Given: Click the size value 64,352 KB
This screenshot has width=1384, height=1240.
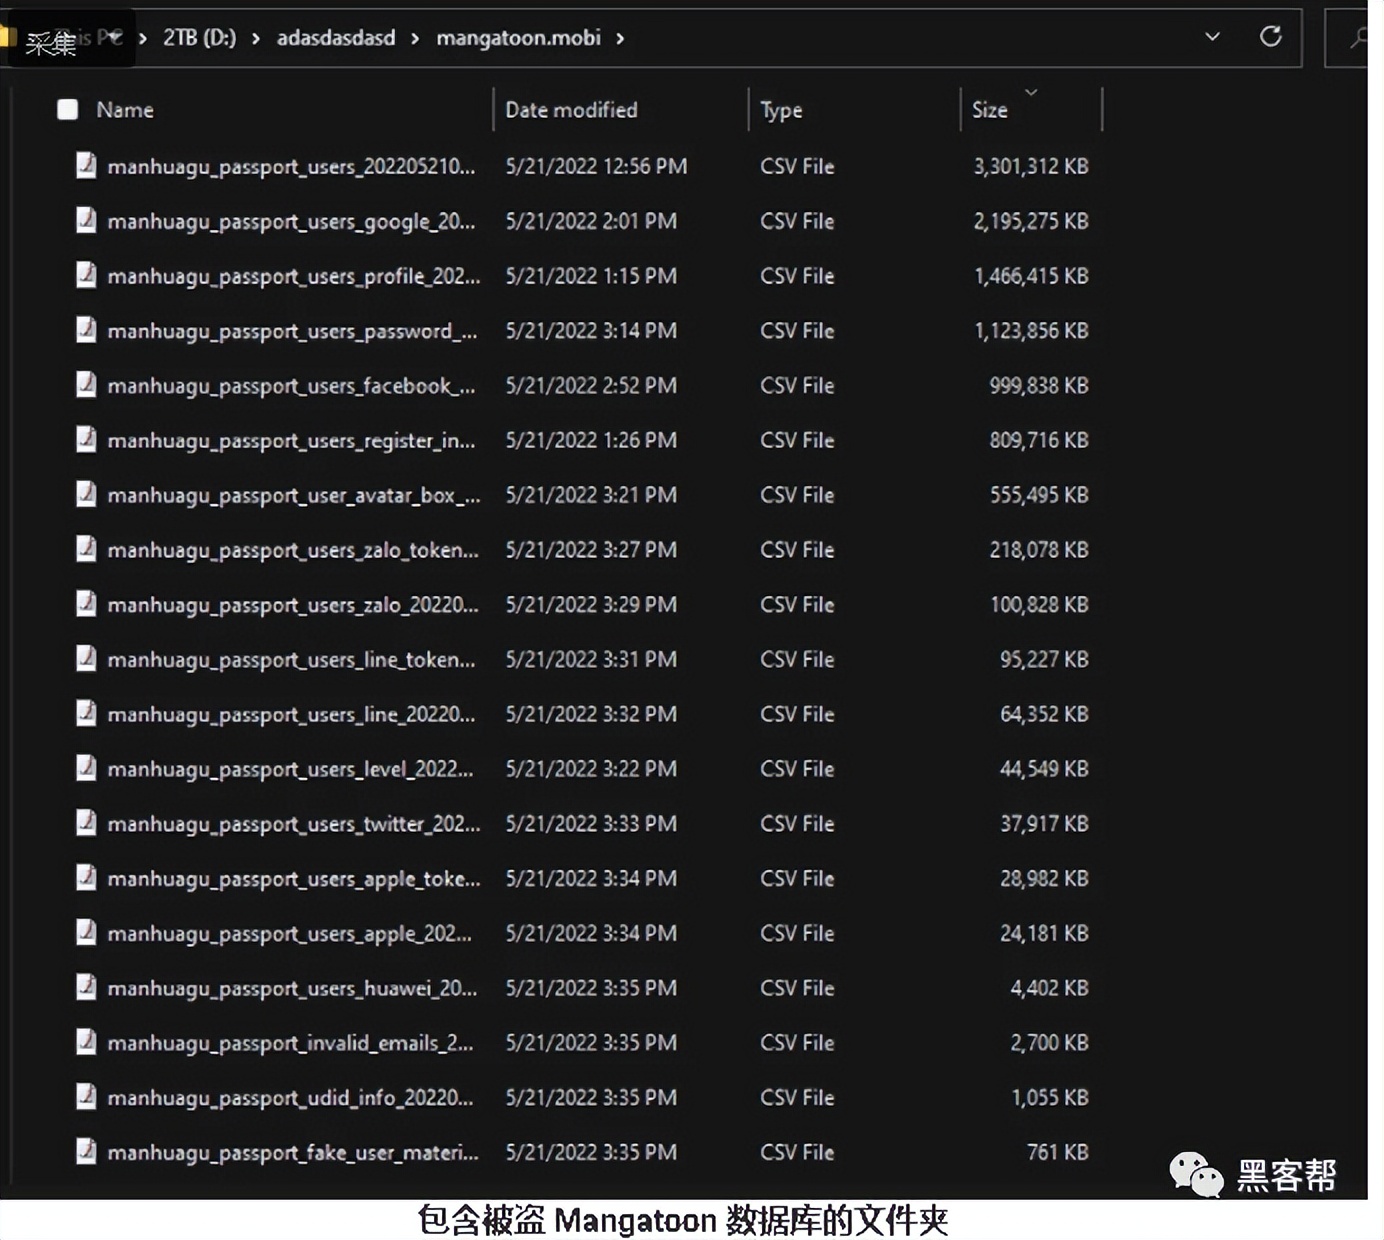Looking at the screenshot, I should tap(1044, 714).
